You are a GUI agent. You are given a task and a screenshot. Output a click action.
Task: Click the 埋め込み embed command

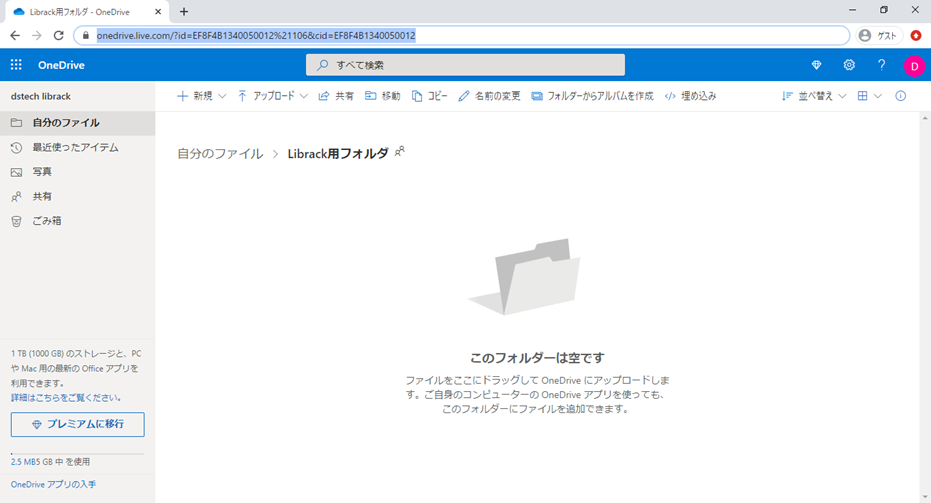point(691,96)
